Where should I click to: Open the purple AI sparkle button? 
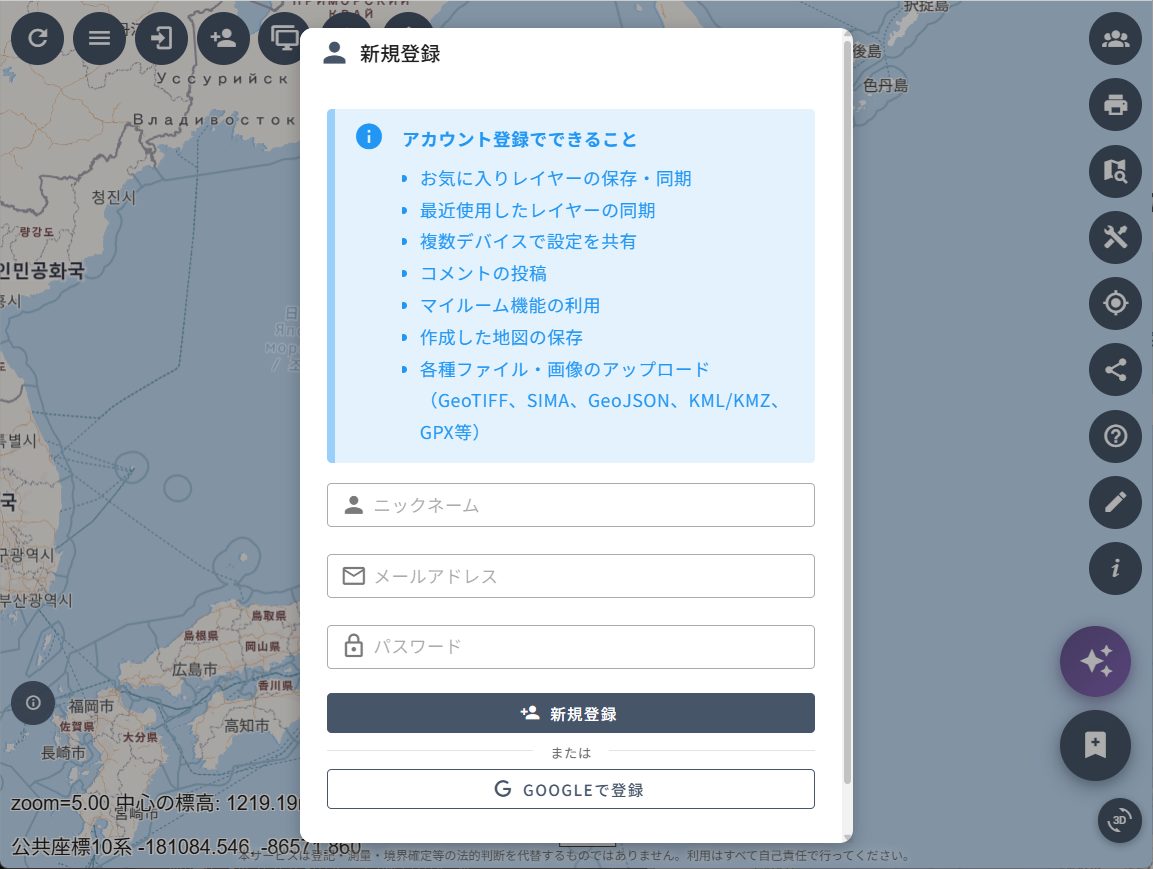[x=1095, y=661]
